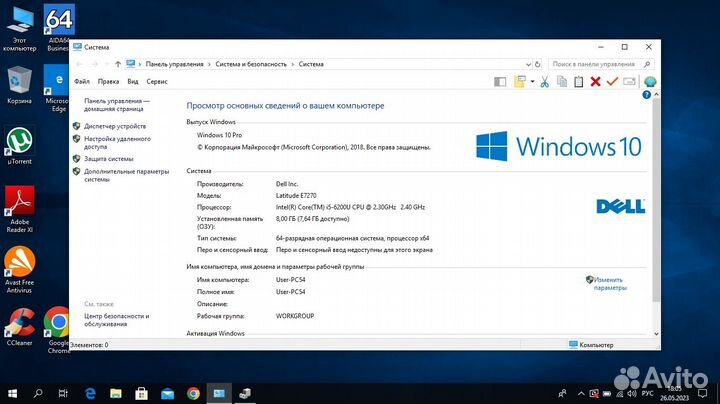Image resolution: width=720 pixels, height=404 pixels.
Task: Click the control panel search field
Action: click(601, 64)
